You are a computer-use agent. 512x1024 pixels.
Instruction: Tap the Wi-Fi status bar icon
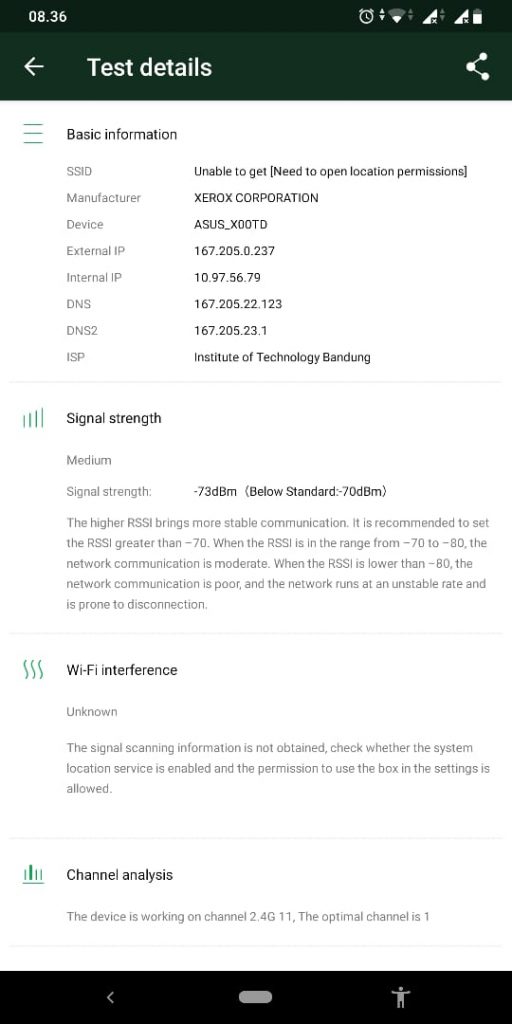397,16
